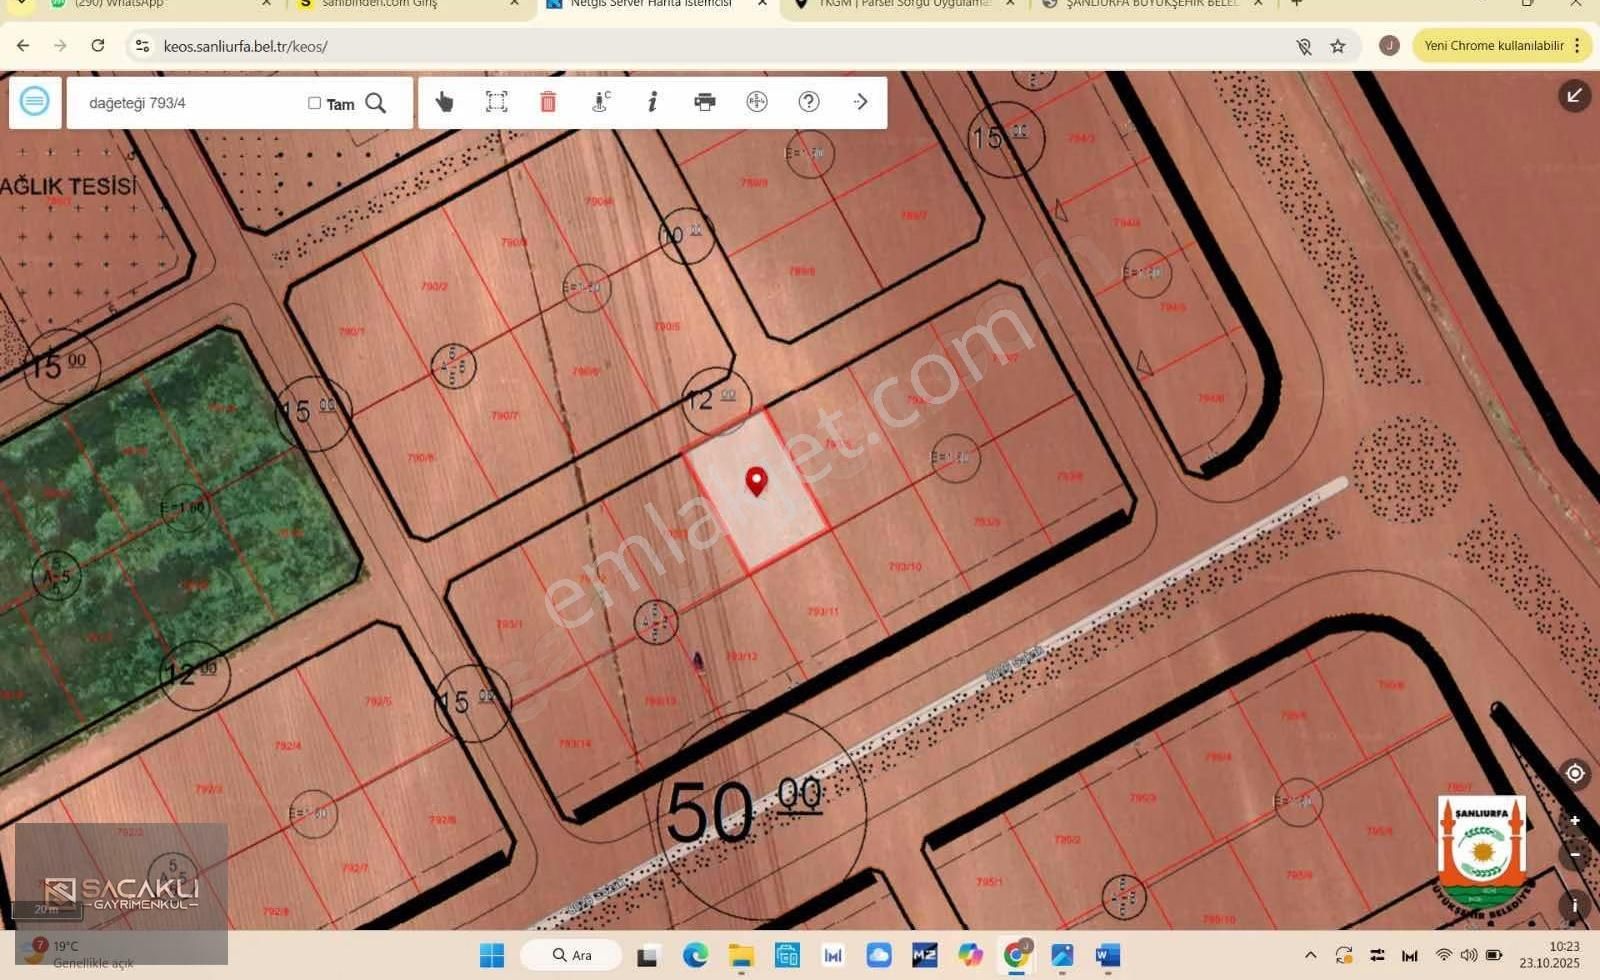The height and width of the screenshot is (980, 1600).
Task: Click the red location pin marker
Action: click(756, 481)
